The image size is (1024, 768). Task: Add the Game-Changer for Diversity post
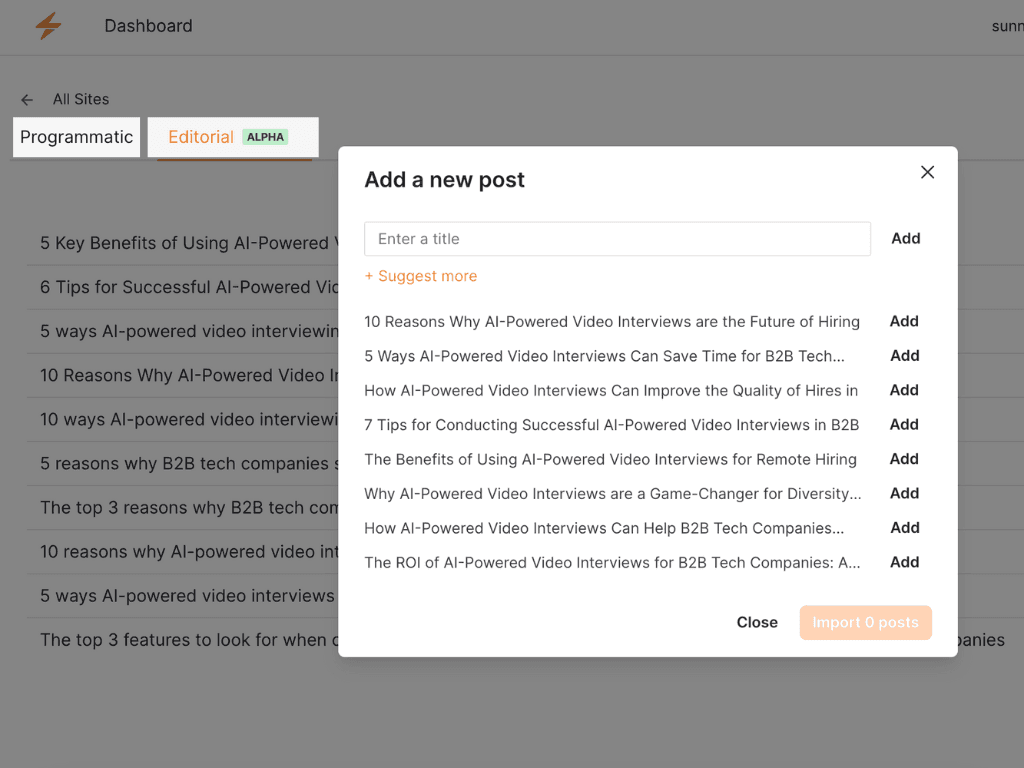[904, 494]
